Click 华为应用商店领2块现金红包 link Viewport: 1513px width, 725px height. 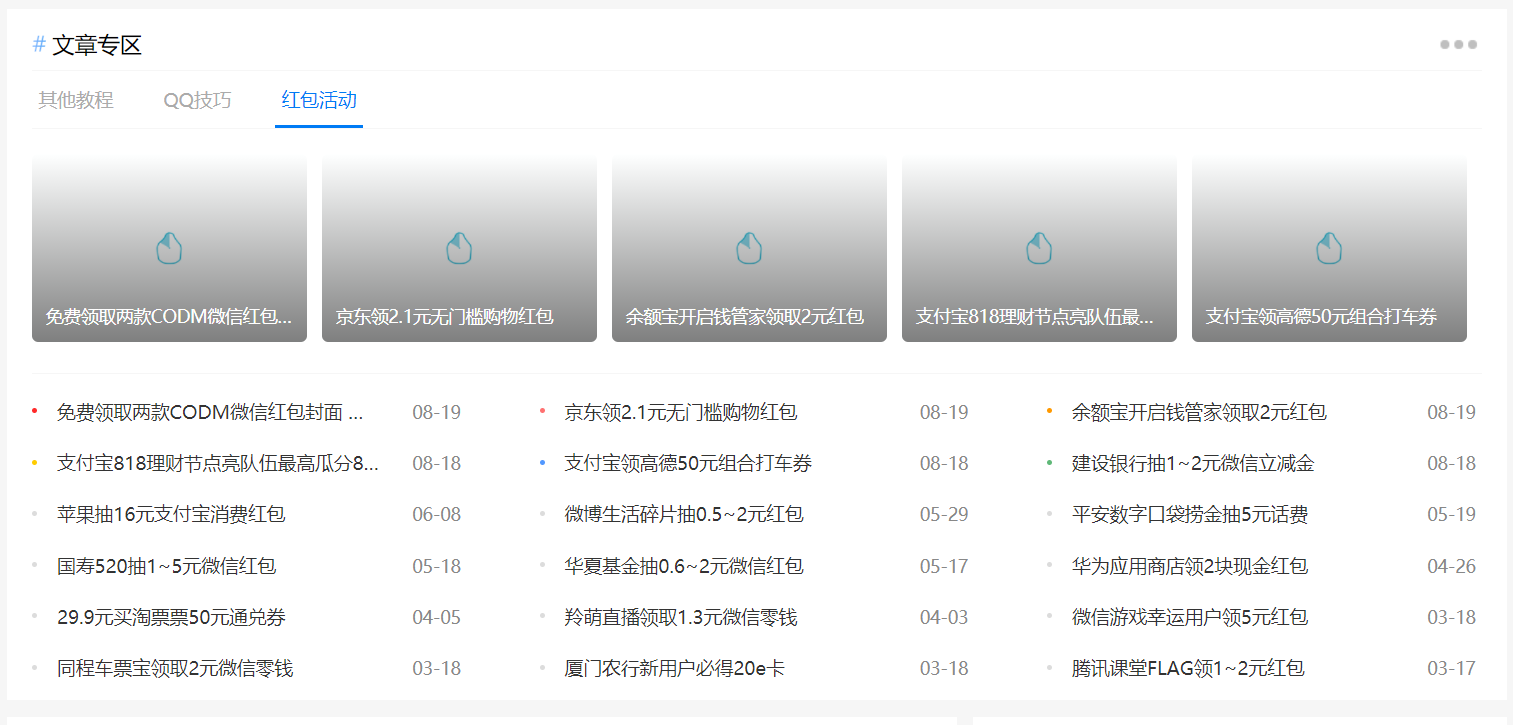point(1190,566)
